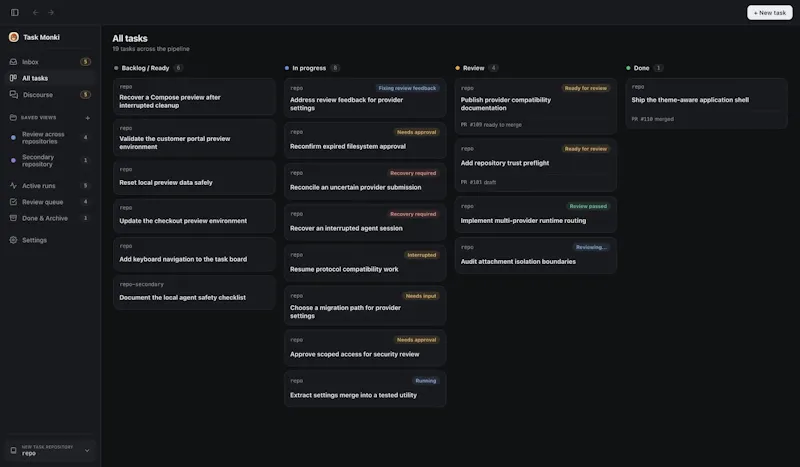Open Publish provider compatibility documentation card
This screenshot has width=800, height=467.
[x=536, y=106]
